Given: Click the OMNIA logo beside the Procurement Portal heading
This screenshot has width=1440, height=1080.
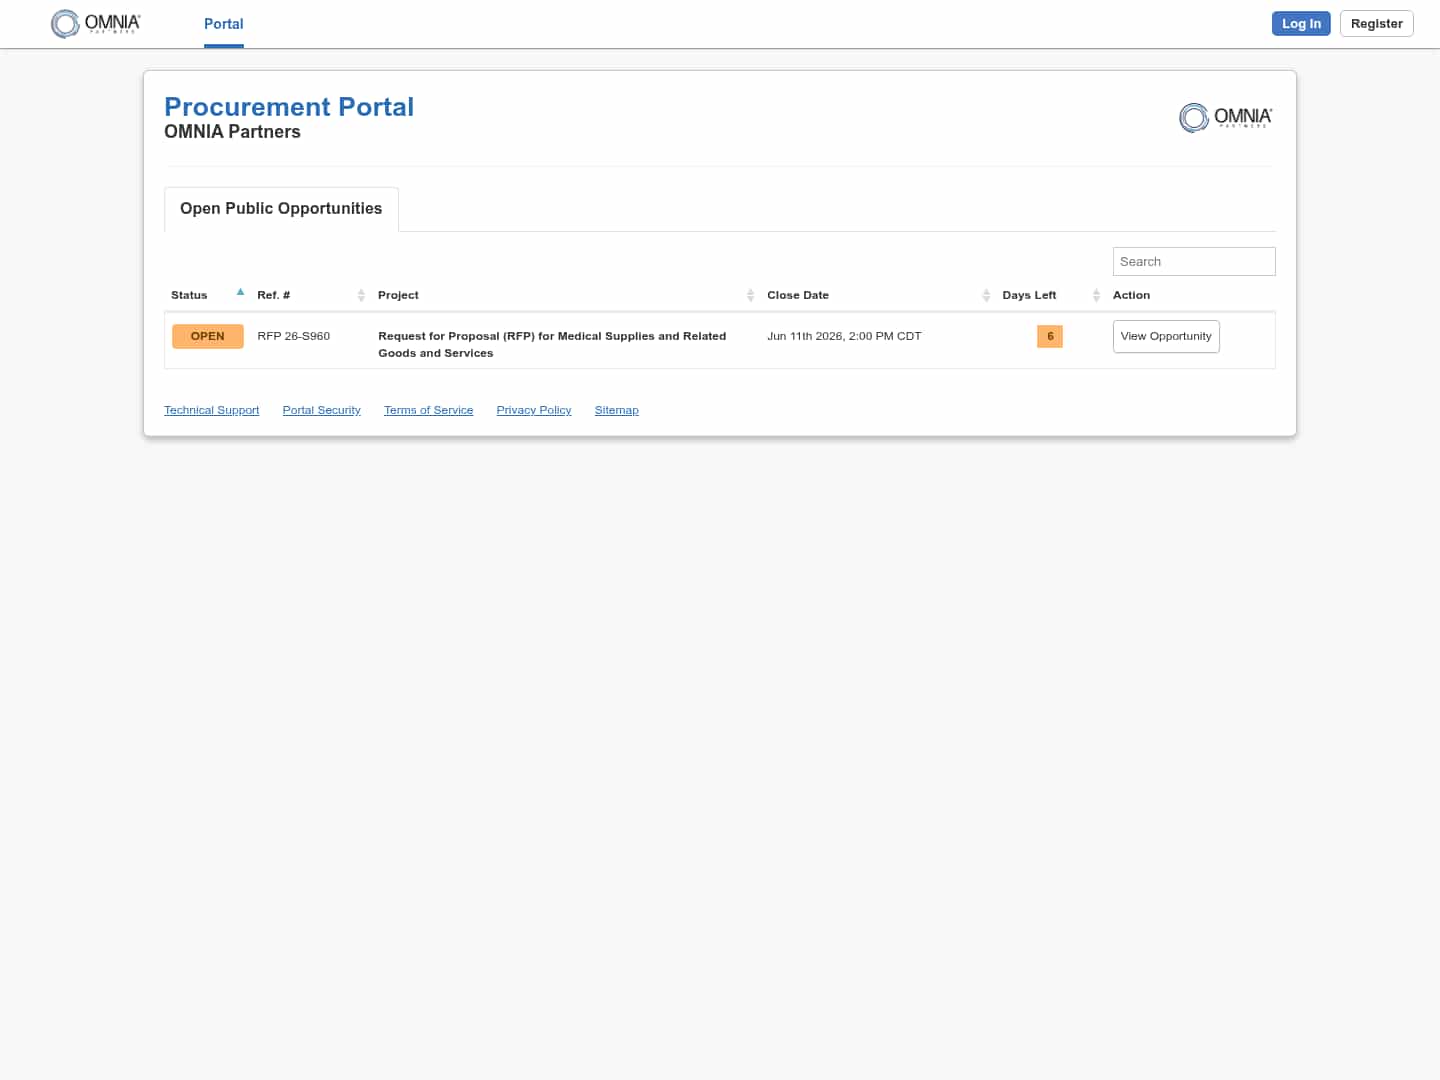Looking at the screenshot, I should (1226, 118).
